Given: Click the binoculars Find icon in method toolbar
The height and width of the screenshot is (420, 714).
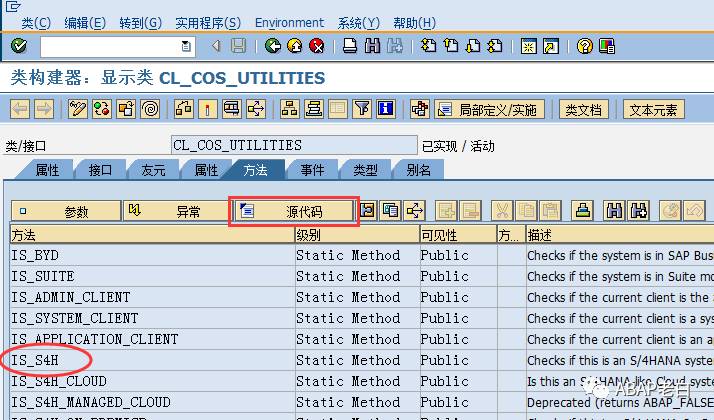Looking at the screenshot, I should [x=614, y=211].
